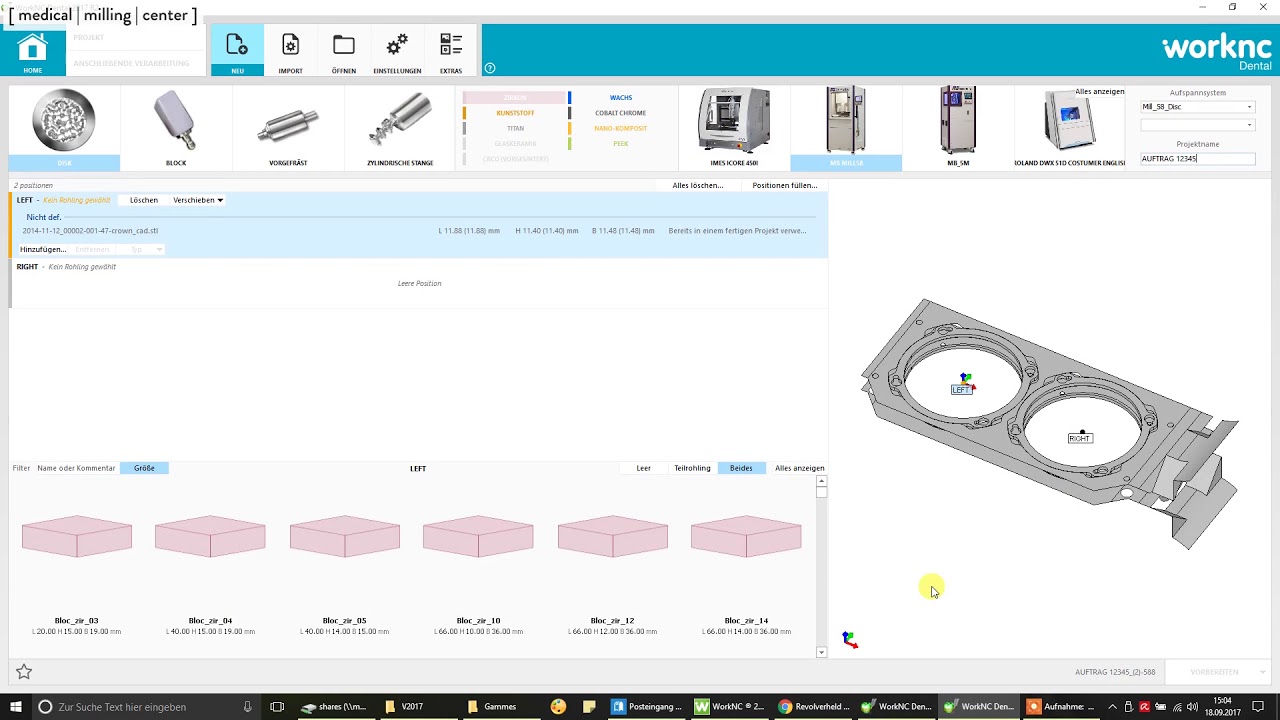Open the Öffnen folder icon

click(344, 52)
